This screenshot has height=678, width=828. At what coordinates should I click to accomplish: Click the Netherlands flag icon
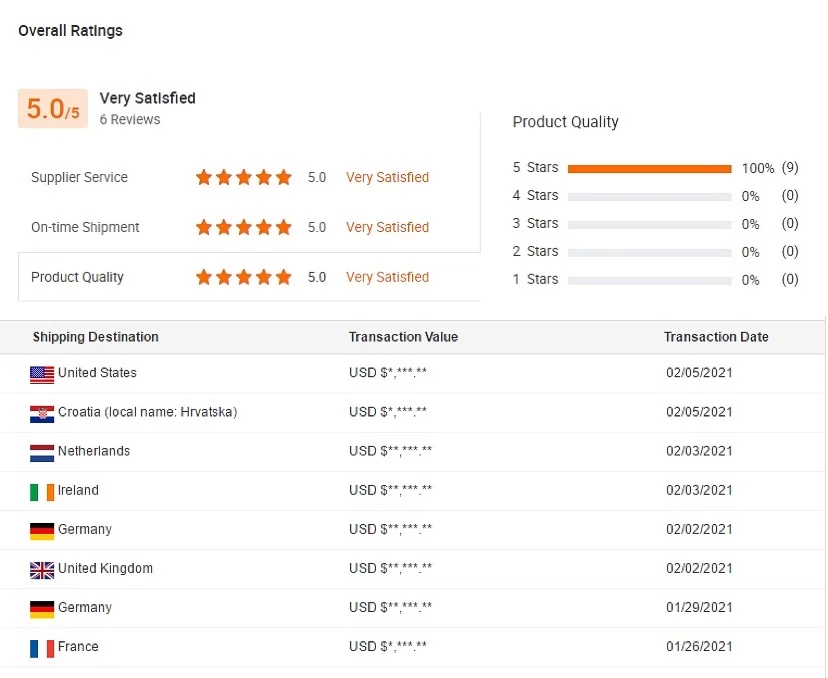[x=42, y=452]
